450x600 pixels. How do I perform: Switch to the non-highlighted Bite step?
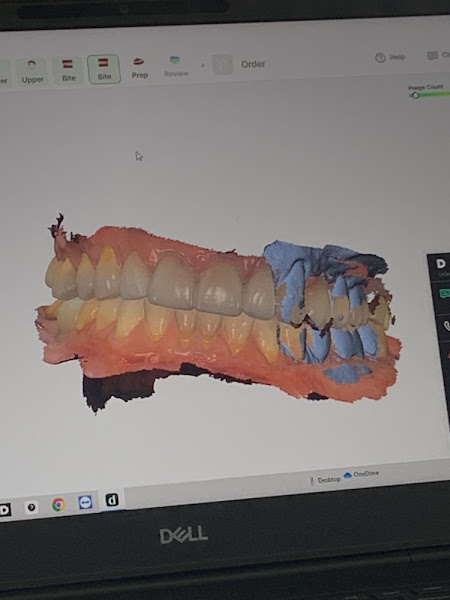[x=68, y=70]
